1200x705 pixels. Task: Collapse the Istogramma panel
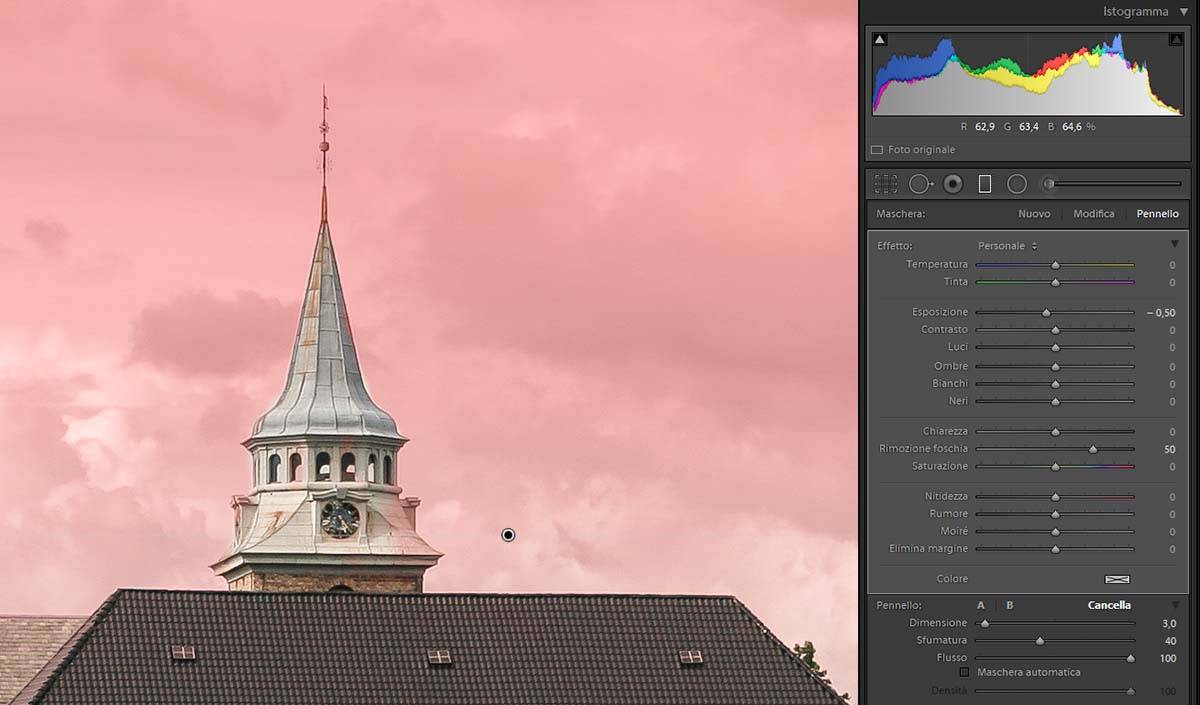pyautogui.click(x=1184, y=12)
